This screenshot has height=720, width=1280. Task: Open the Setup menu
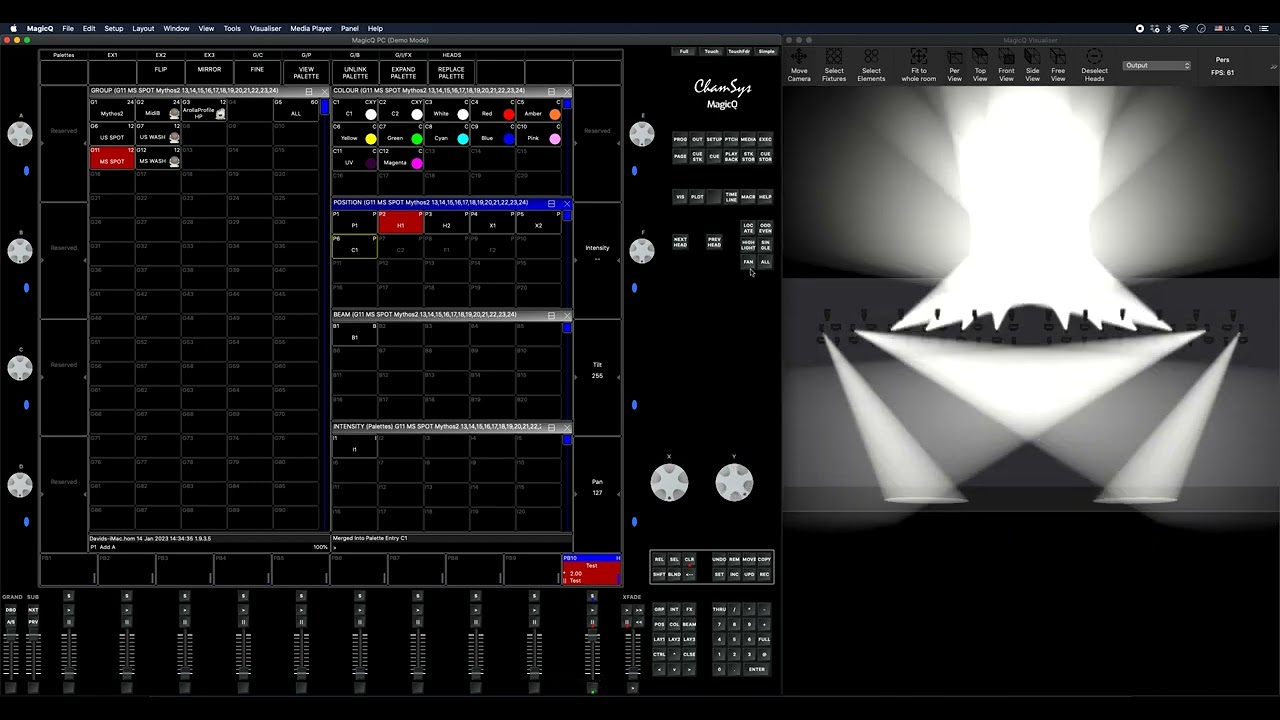(x=114, y=29)
